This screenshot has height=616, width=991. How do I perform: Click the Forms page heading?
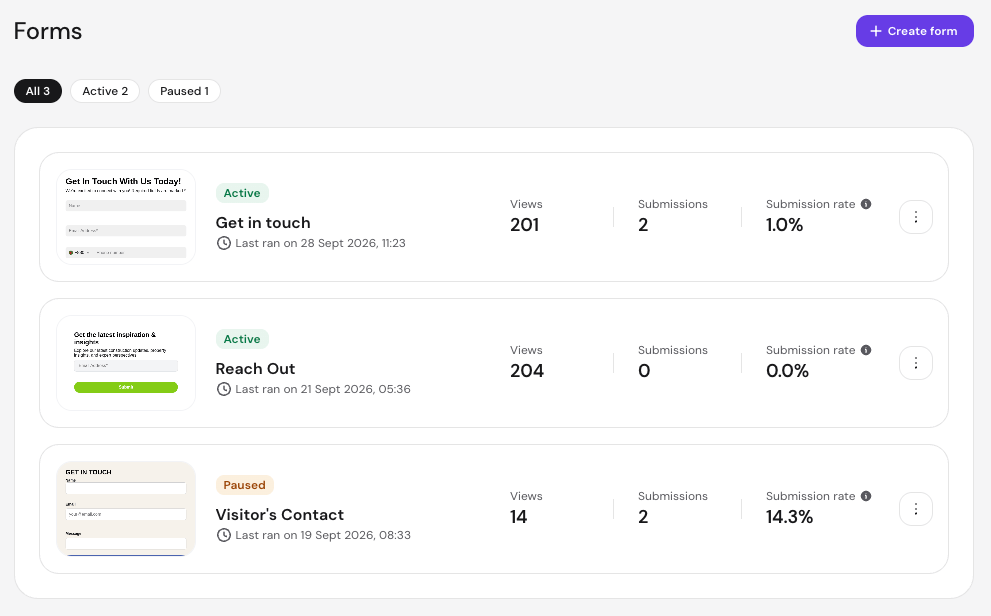point(48,31)
